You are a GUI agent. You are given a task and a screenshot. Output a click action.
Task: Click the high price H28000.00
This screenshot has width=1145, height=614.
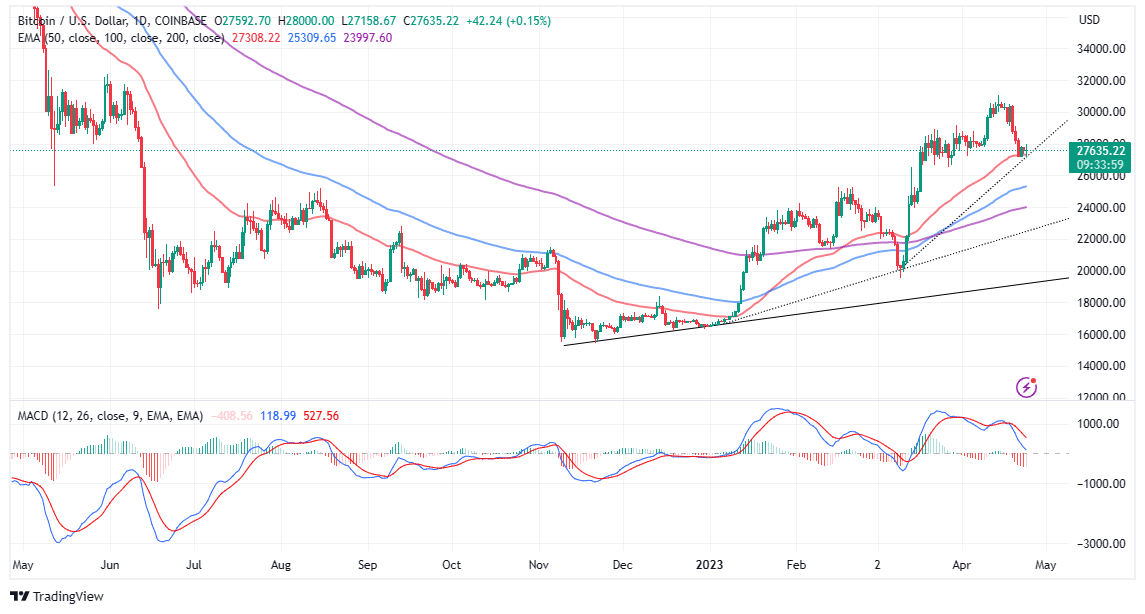pyautogui.click(x=306, y=21)
